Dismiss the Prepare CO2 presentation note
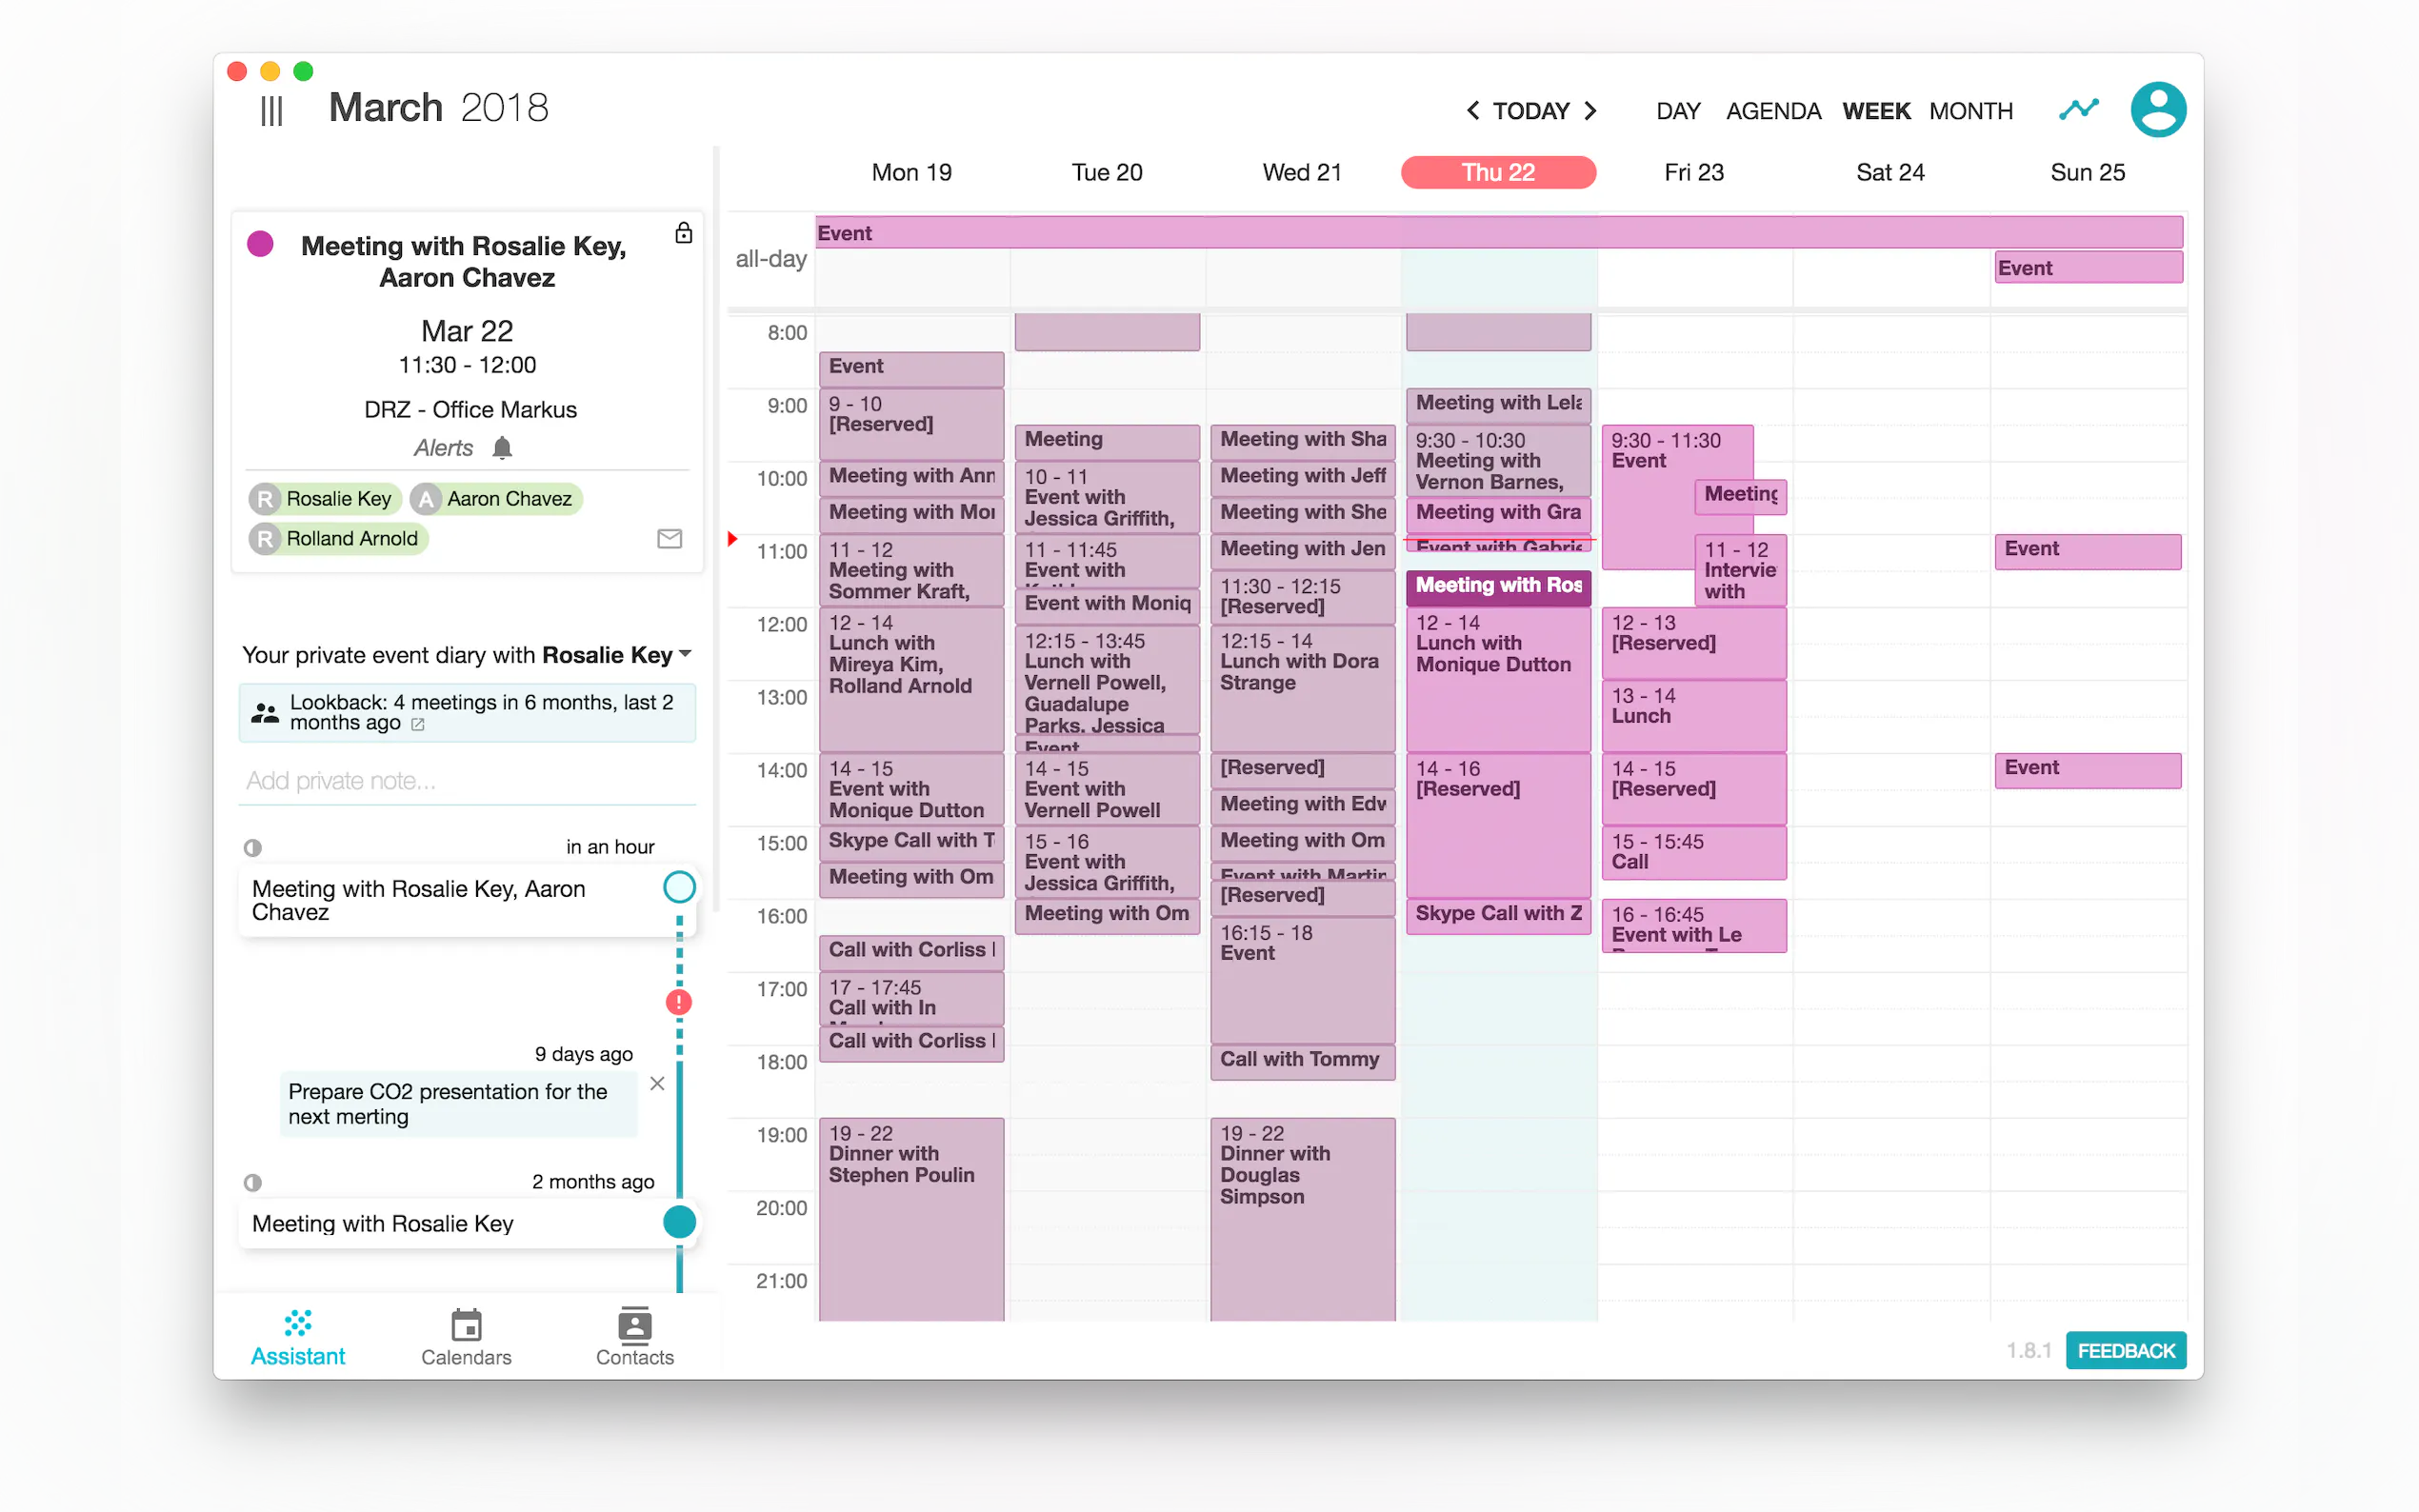This screenshot has height=1512, width=2419. (x=657, y=1083)
